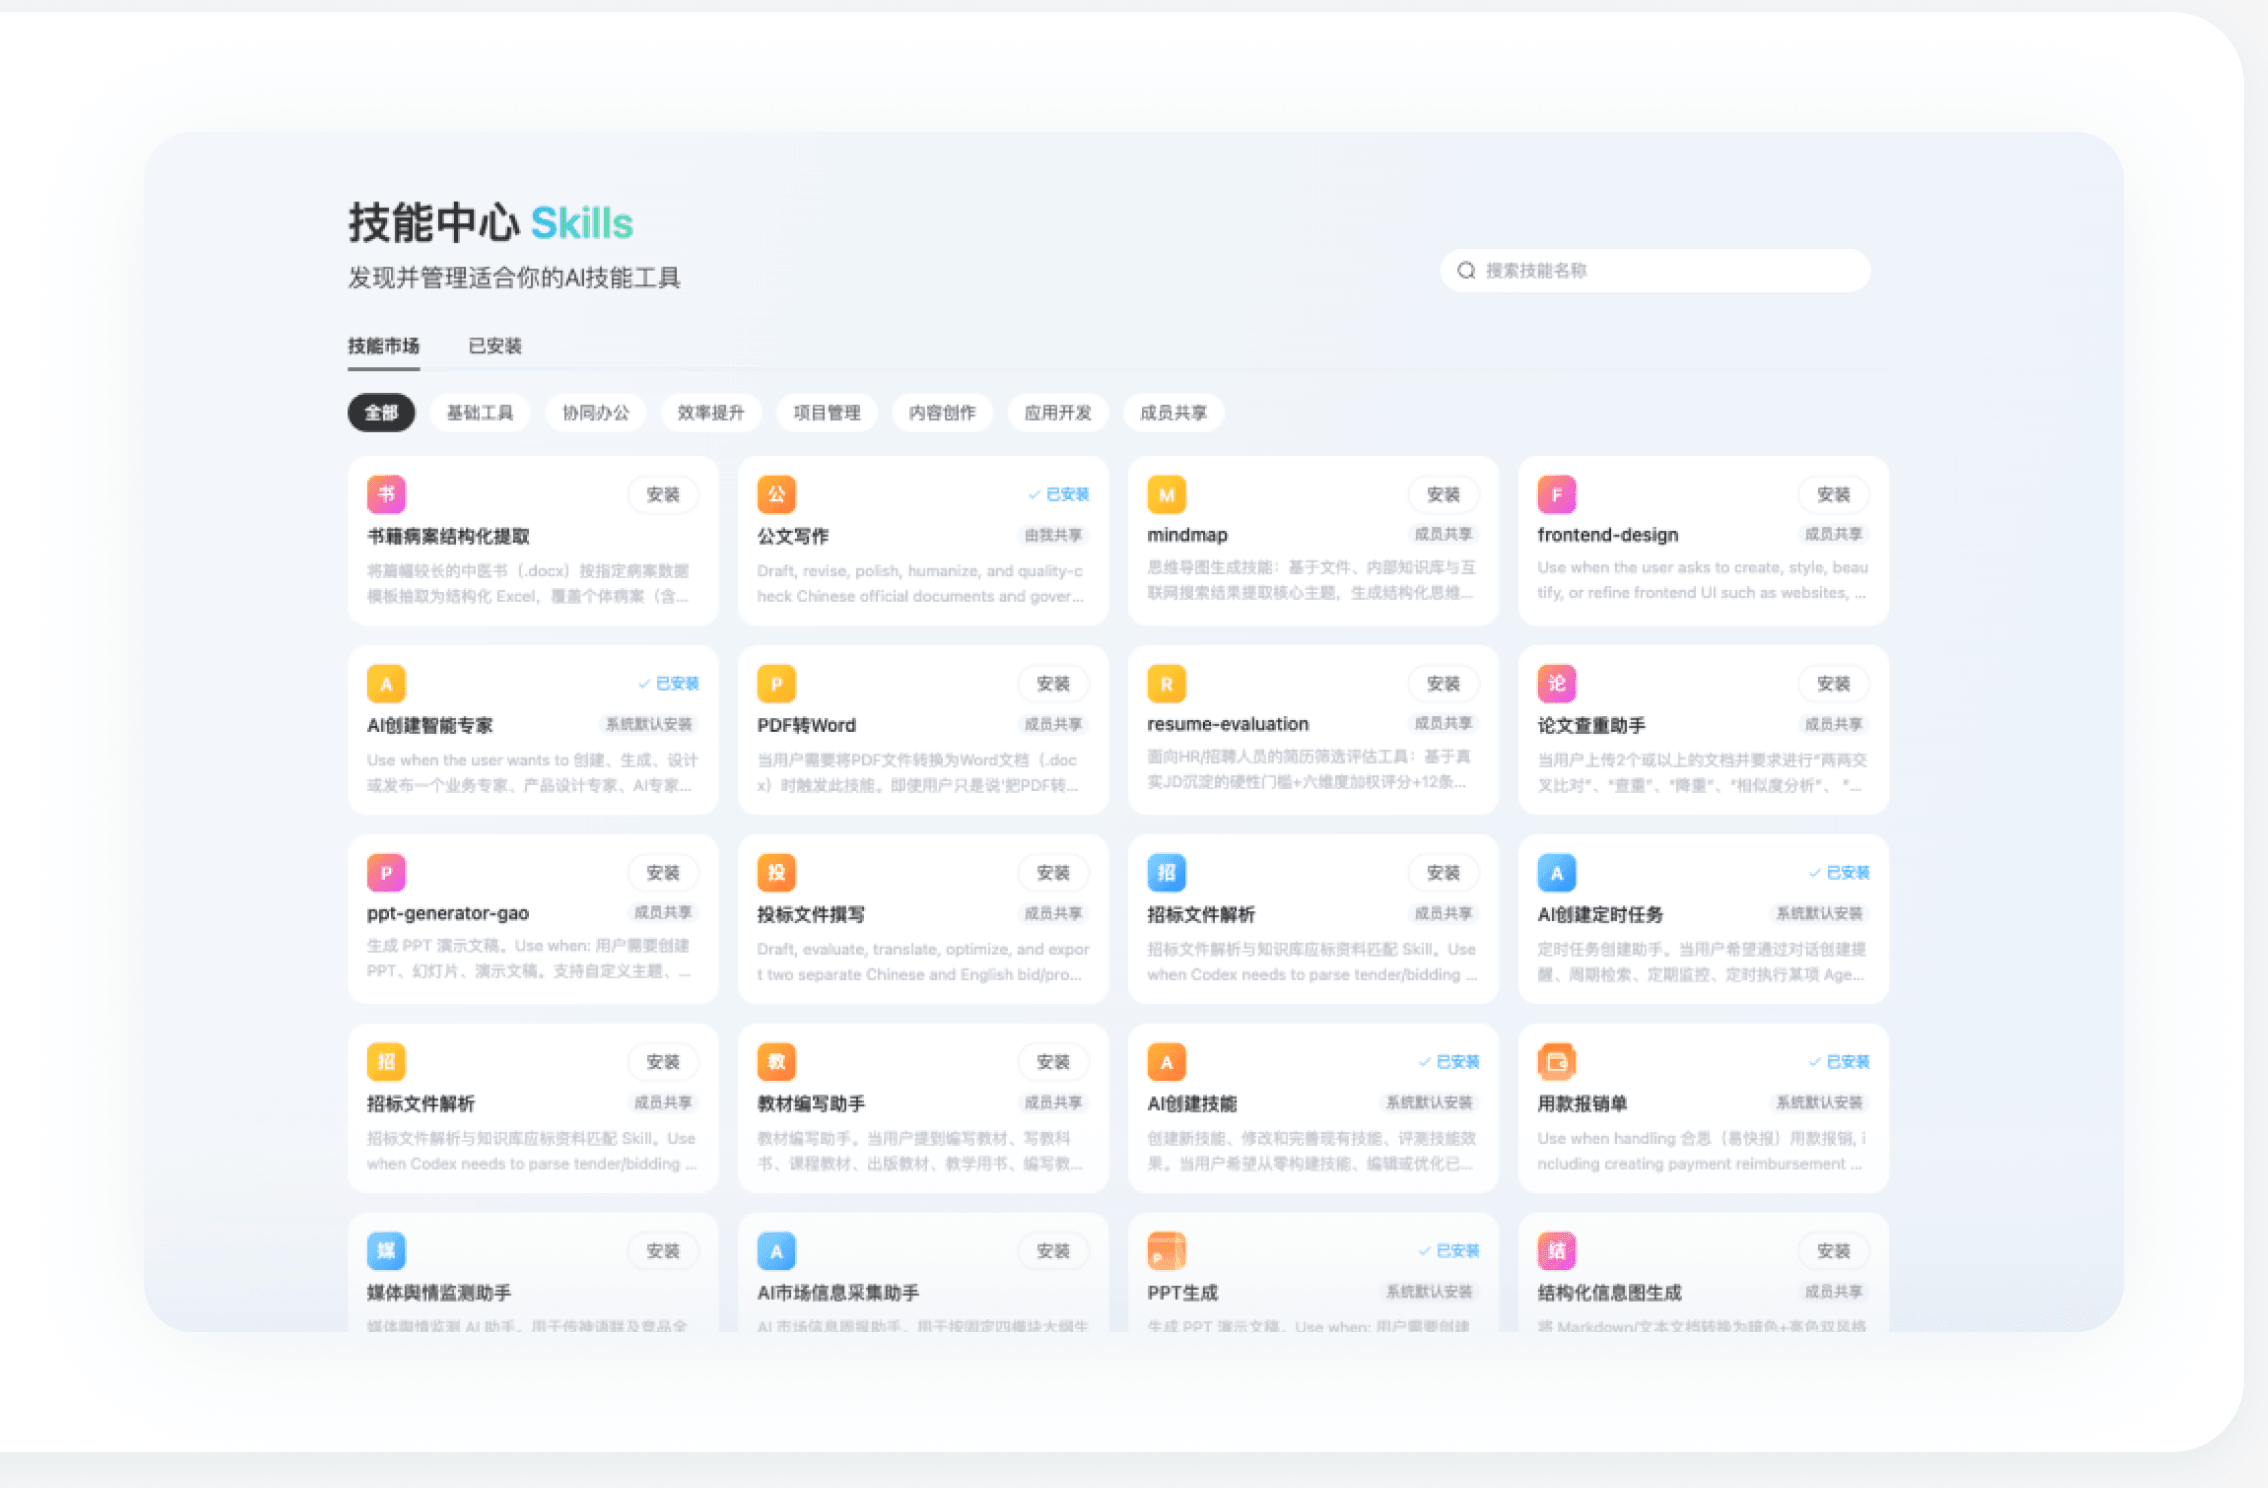Install the mindmap skill
The height and width of the screenshot is (1488, 2268).
click(1443, 495)
